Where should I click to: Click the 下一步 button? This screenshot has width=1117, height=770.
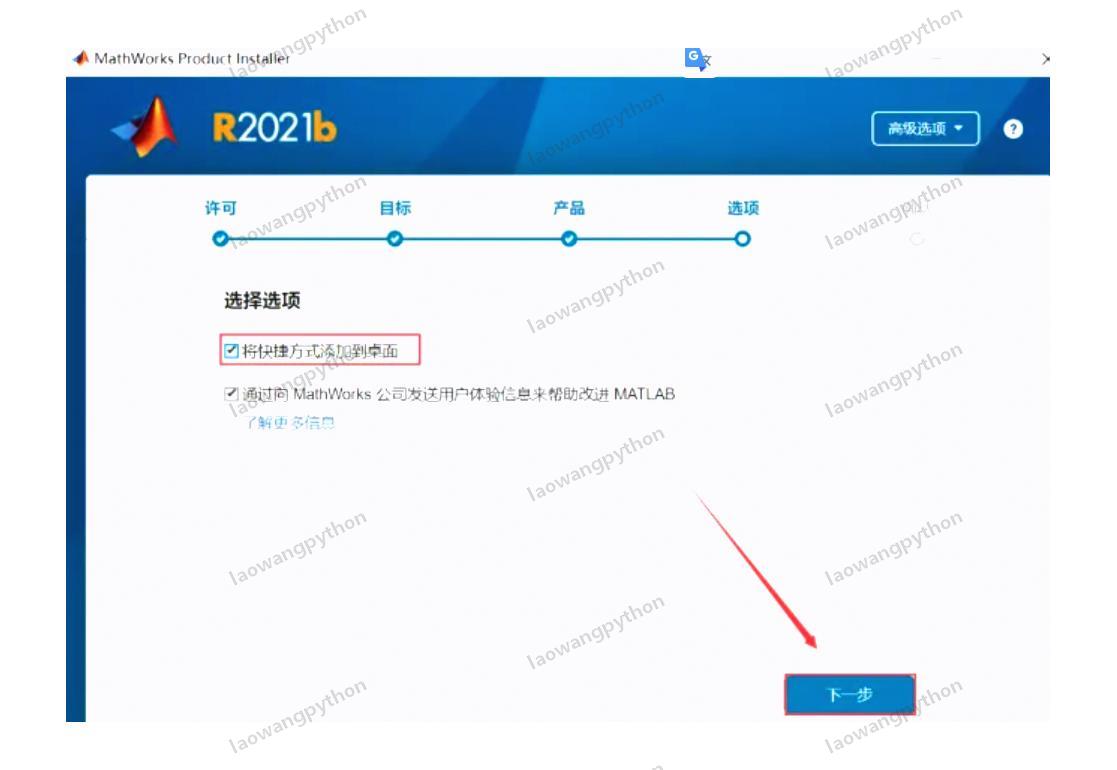click(849, 694)
